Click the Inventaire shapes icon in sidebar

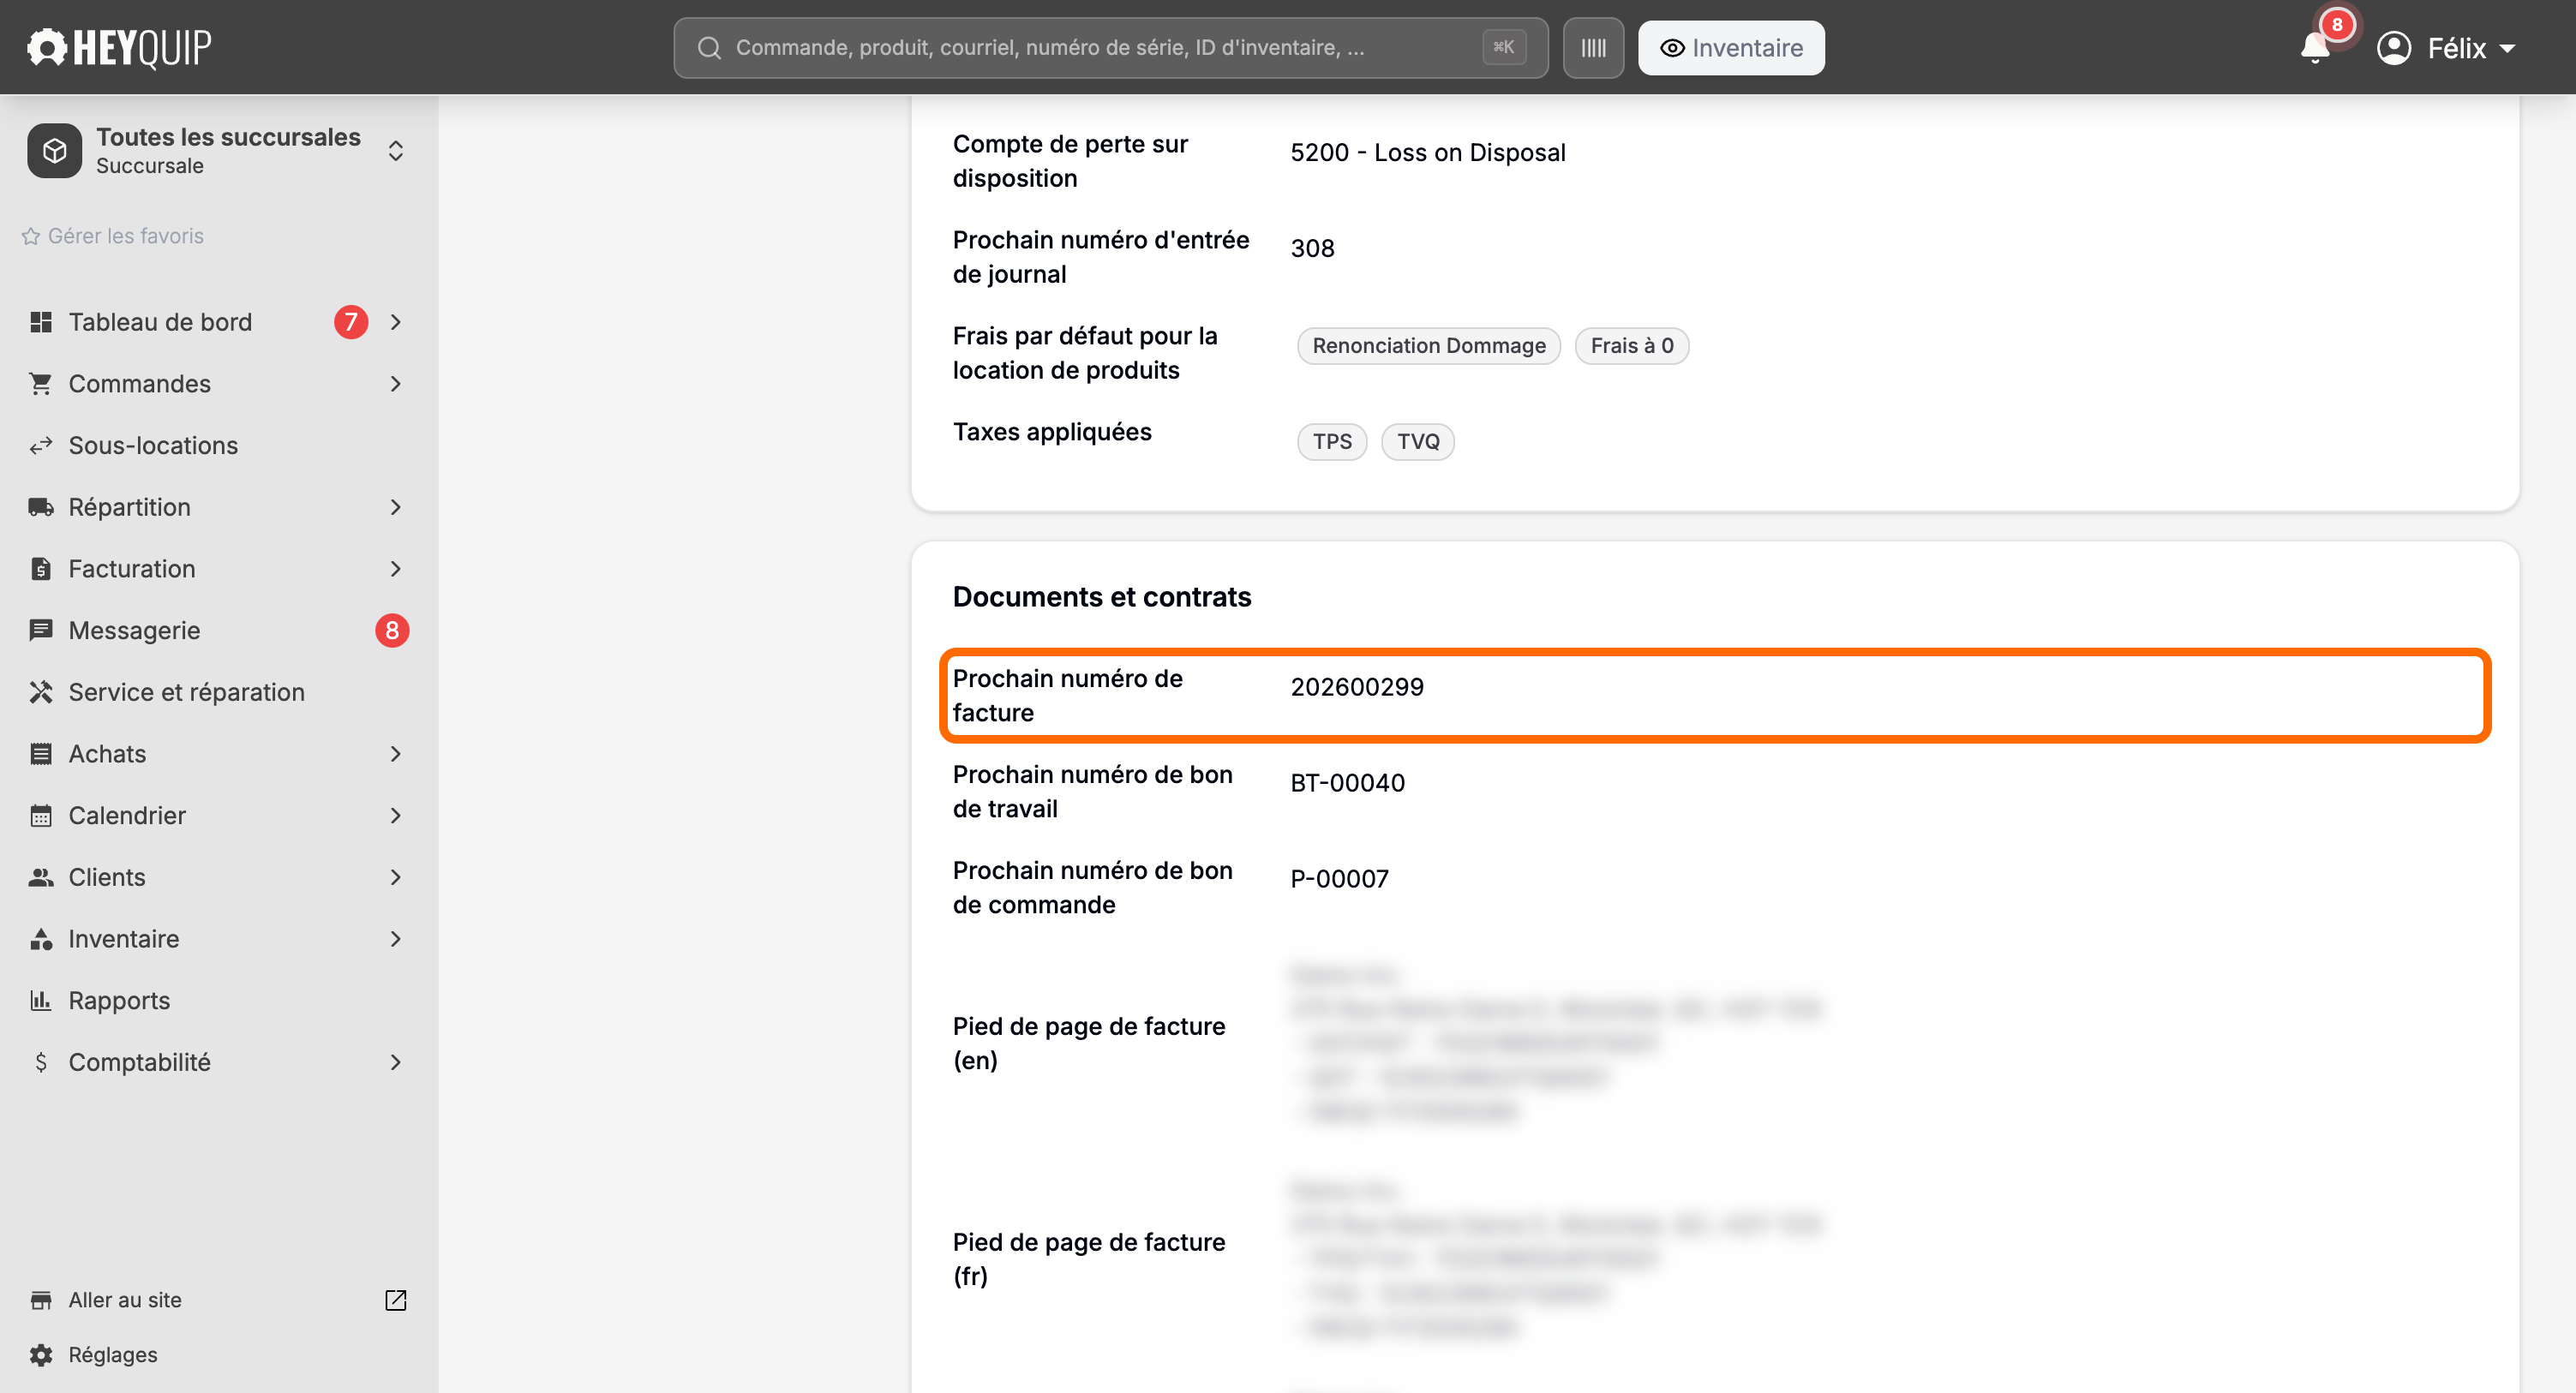tap(41, 939)
